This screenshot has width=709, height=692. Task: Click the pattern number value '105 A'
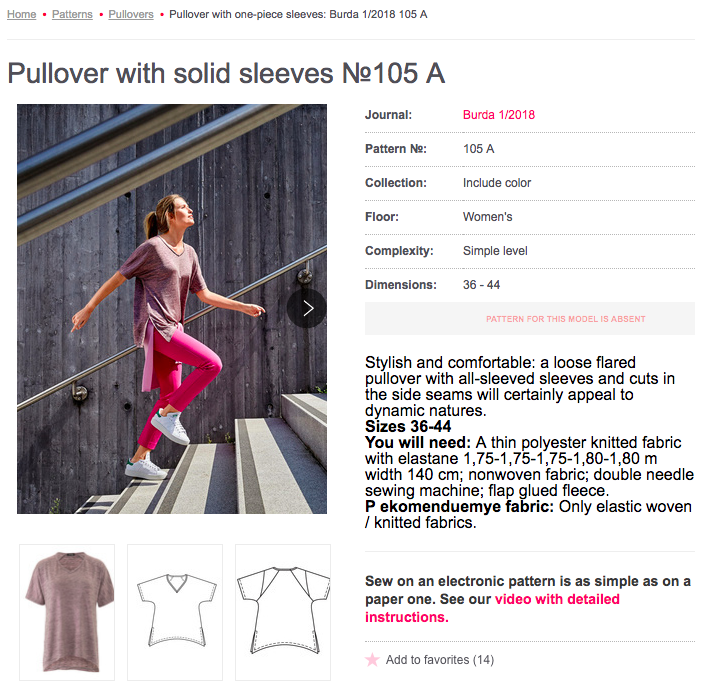pos(479,149)
